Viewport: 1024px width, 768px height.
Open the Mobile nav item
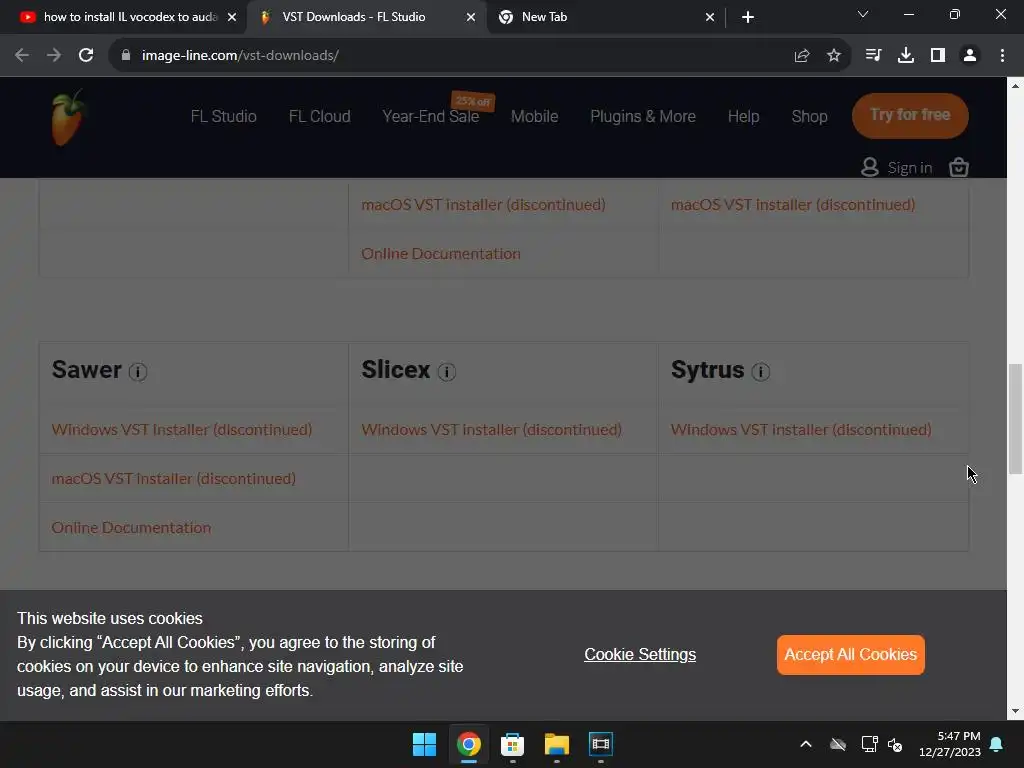coord(534,116)
